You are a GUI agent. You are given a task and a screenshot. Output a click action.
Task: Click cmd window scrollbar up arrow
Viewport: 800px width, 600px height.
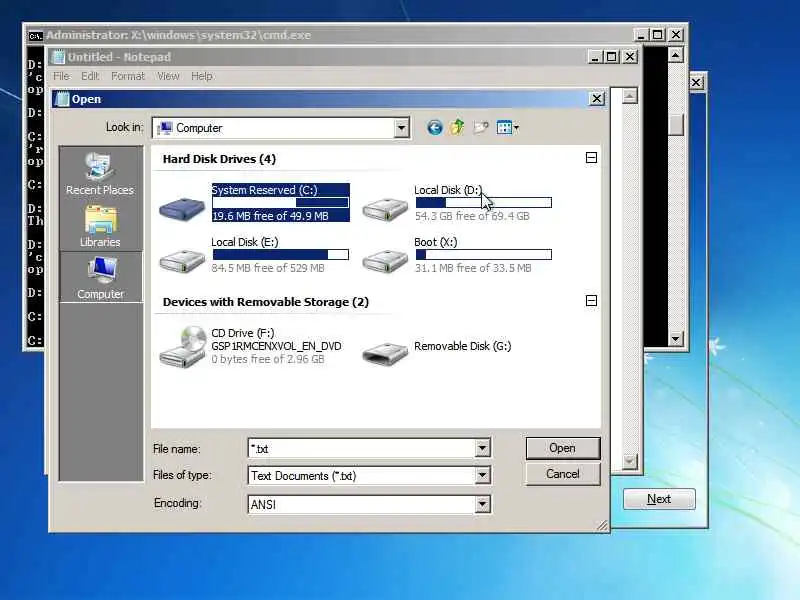click(676, 54)
